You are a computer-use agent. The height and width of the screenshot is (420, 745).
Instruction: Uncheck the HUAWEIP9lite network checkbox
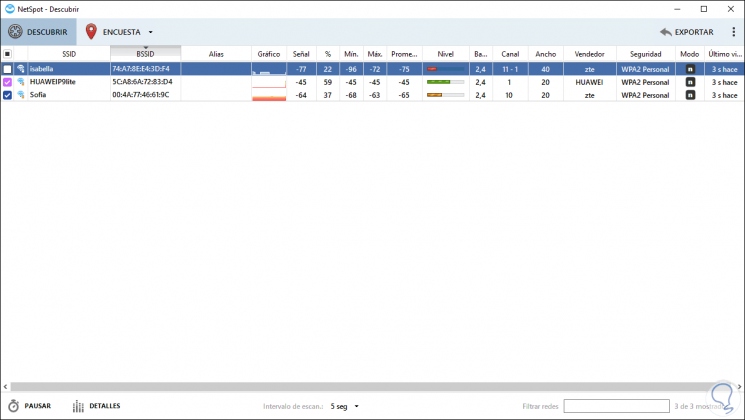pos(8,82)
